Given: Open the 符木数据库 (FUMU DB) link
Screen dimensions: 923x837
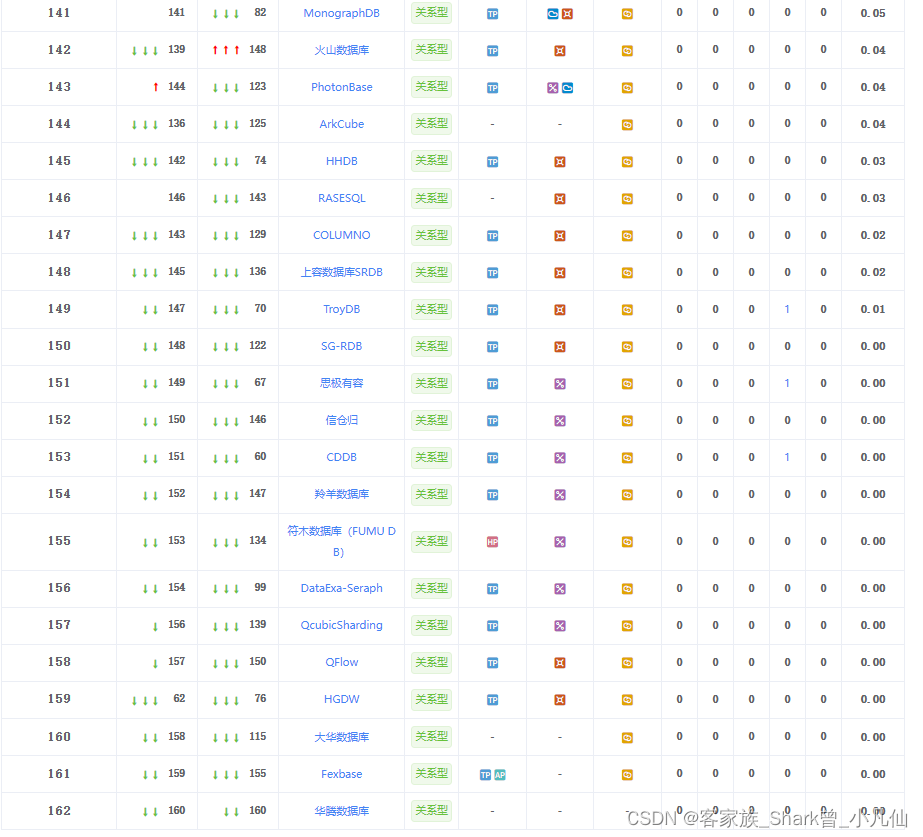Looking at the screenshot, I should coord(341,542).
